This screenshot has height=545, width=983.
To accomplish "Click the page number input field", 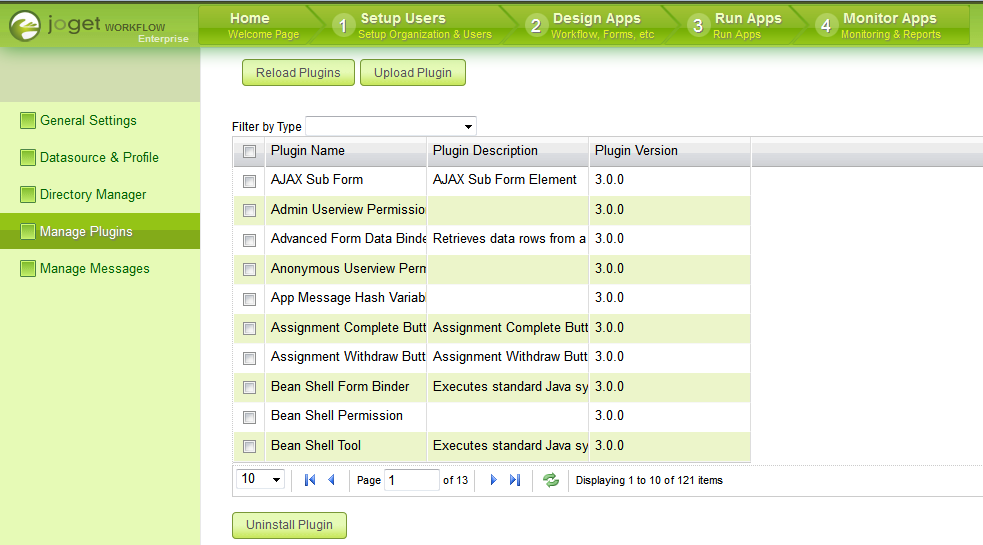I will click(x=411, y=480).
